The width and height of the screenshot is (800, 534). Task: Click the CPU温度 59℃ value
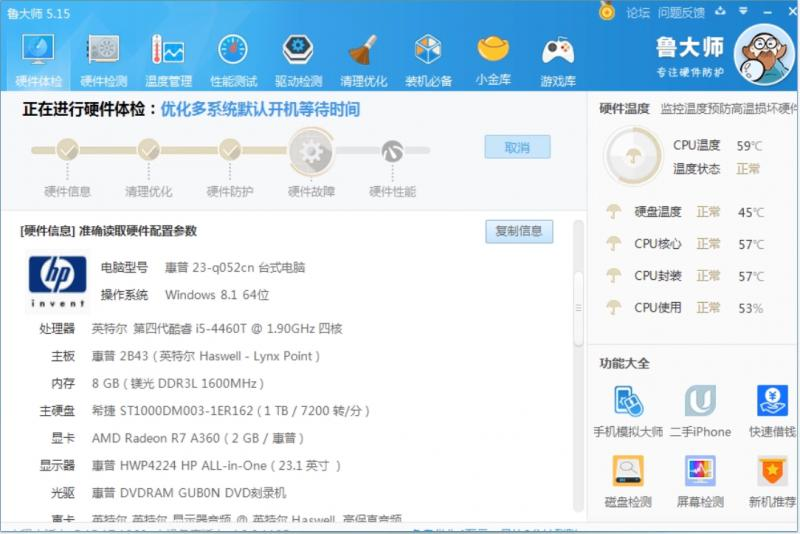tap(749, 146)
